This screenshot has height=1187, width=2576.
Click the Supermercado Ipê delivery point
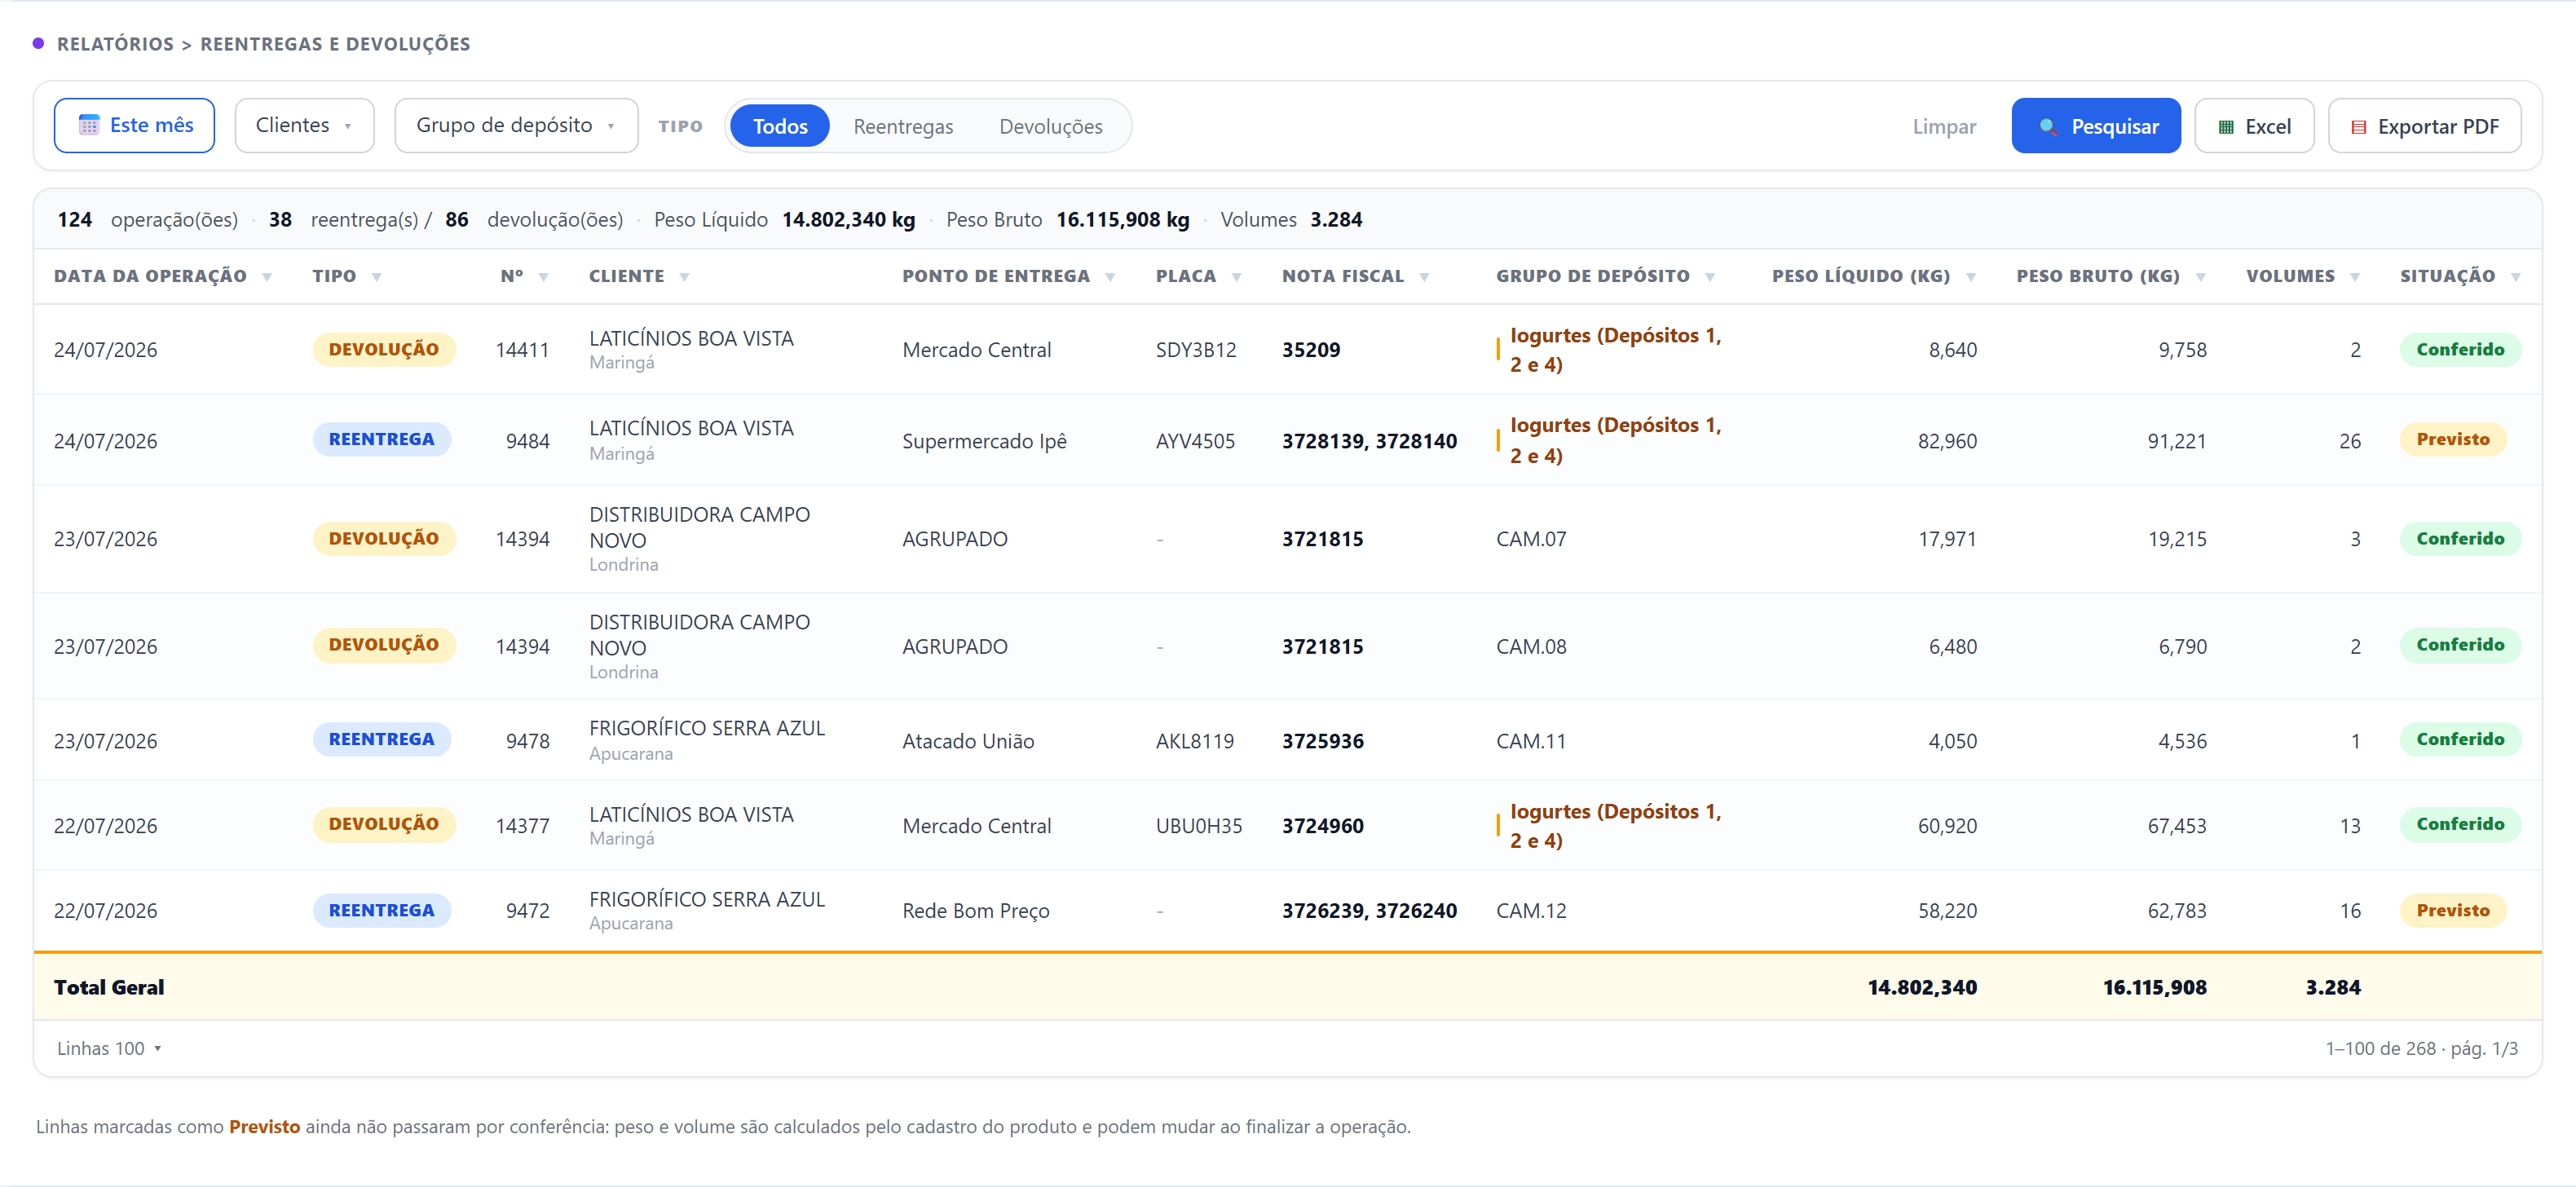984,441
